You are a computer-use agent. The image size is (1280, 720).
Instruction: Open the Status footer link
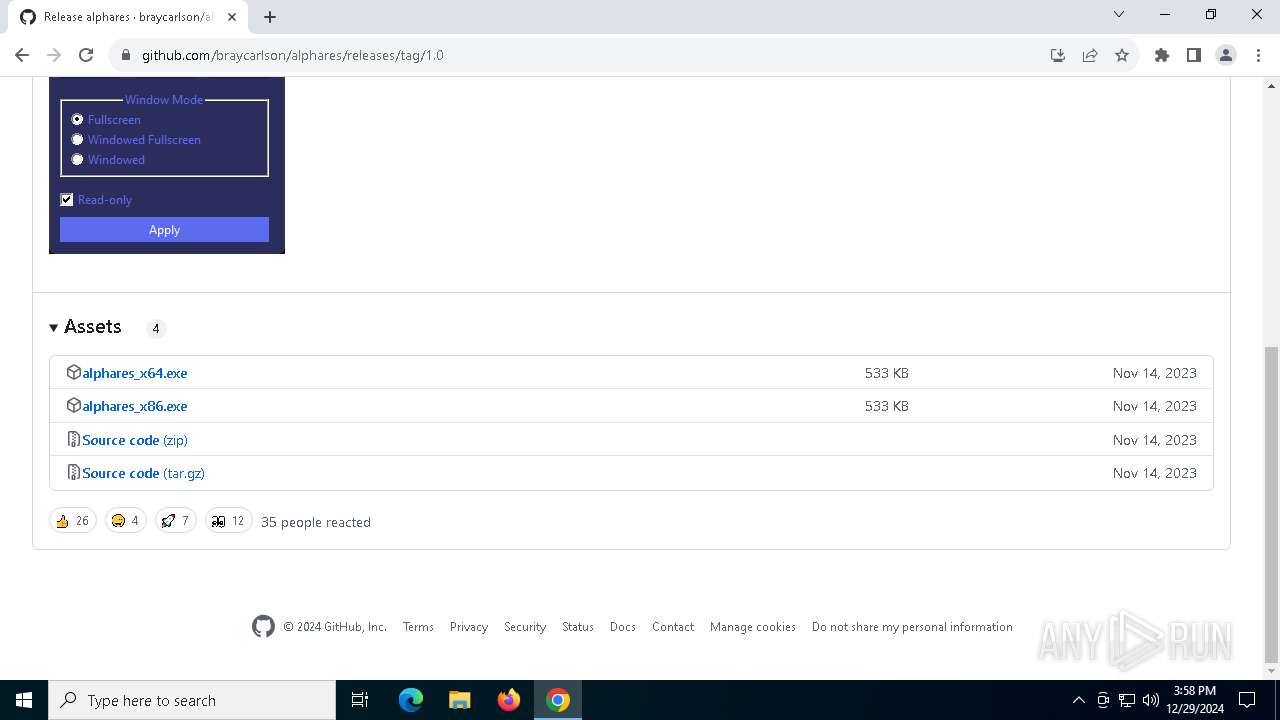click(x=578, y=627)
